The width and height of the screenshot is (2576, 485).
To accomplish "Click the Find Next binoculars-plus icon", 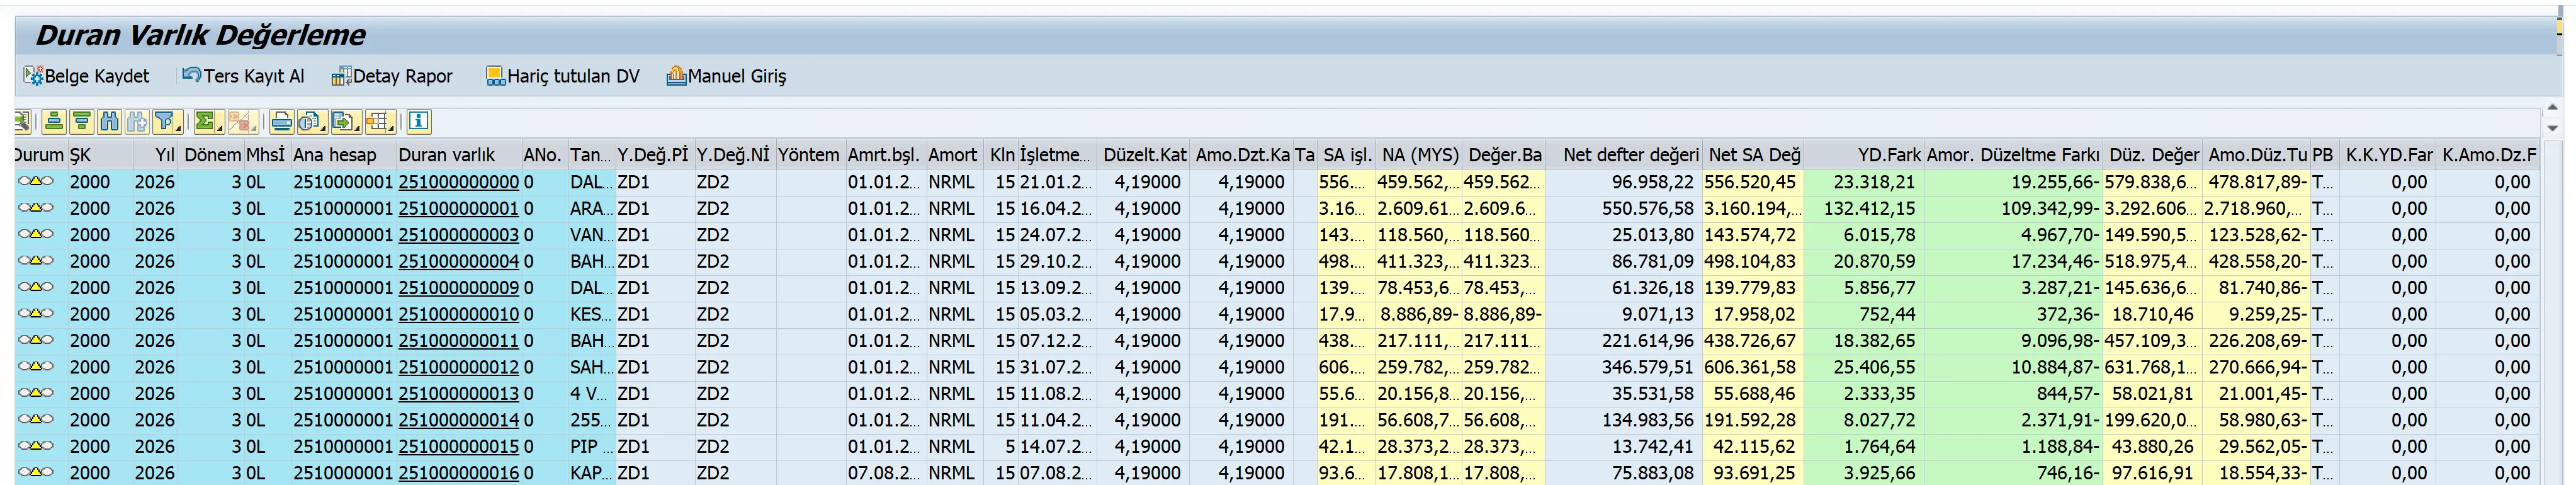I will click(137, 122).
